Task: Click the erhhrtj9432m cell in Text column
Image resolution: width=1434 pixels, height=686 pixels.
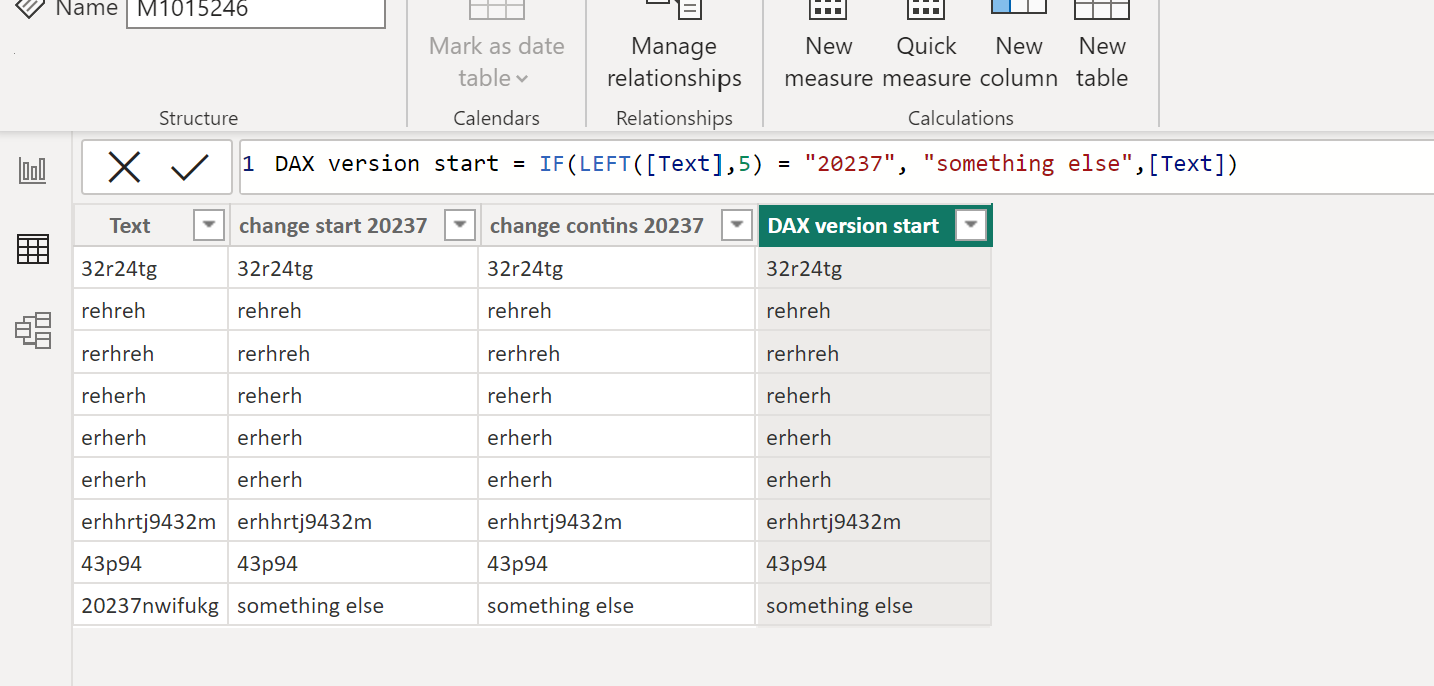Action: [x=150, y=521]
